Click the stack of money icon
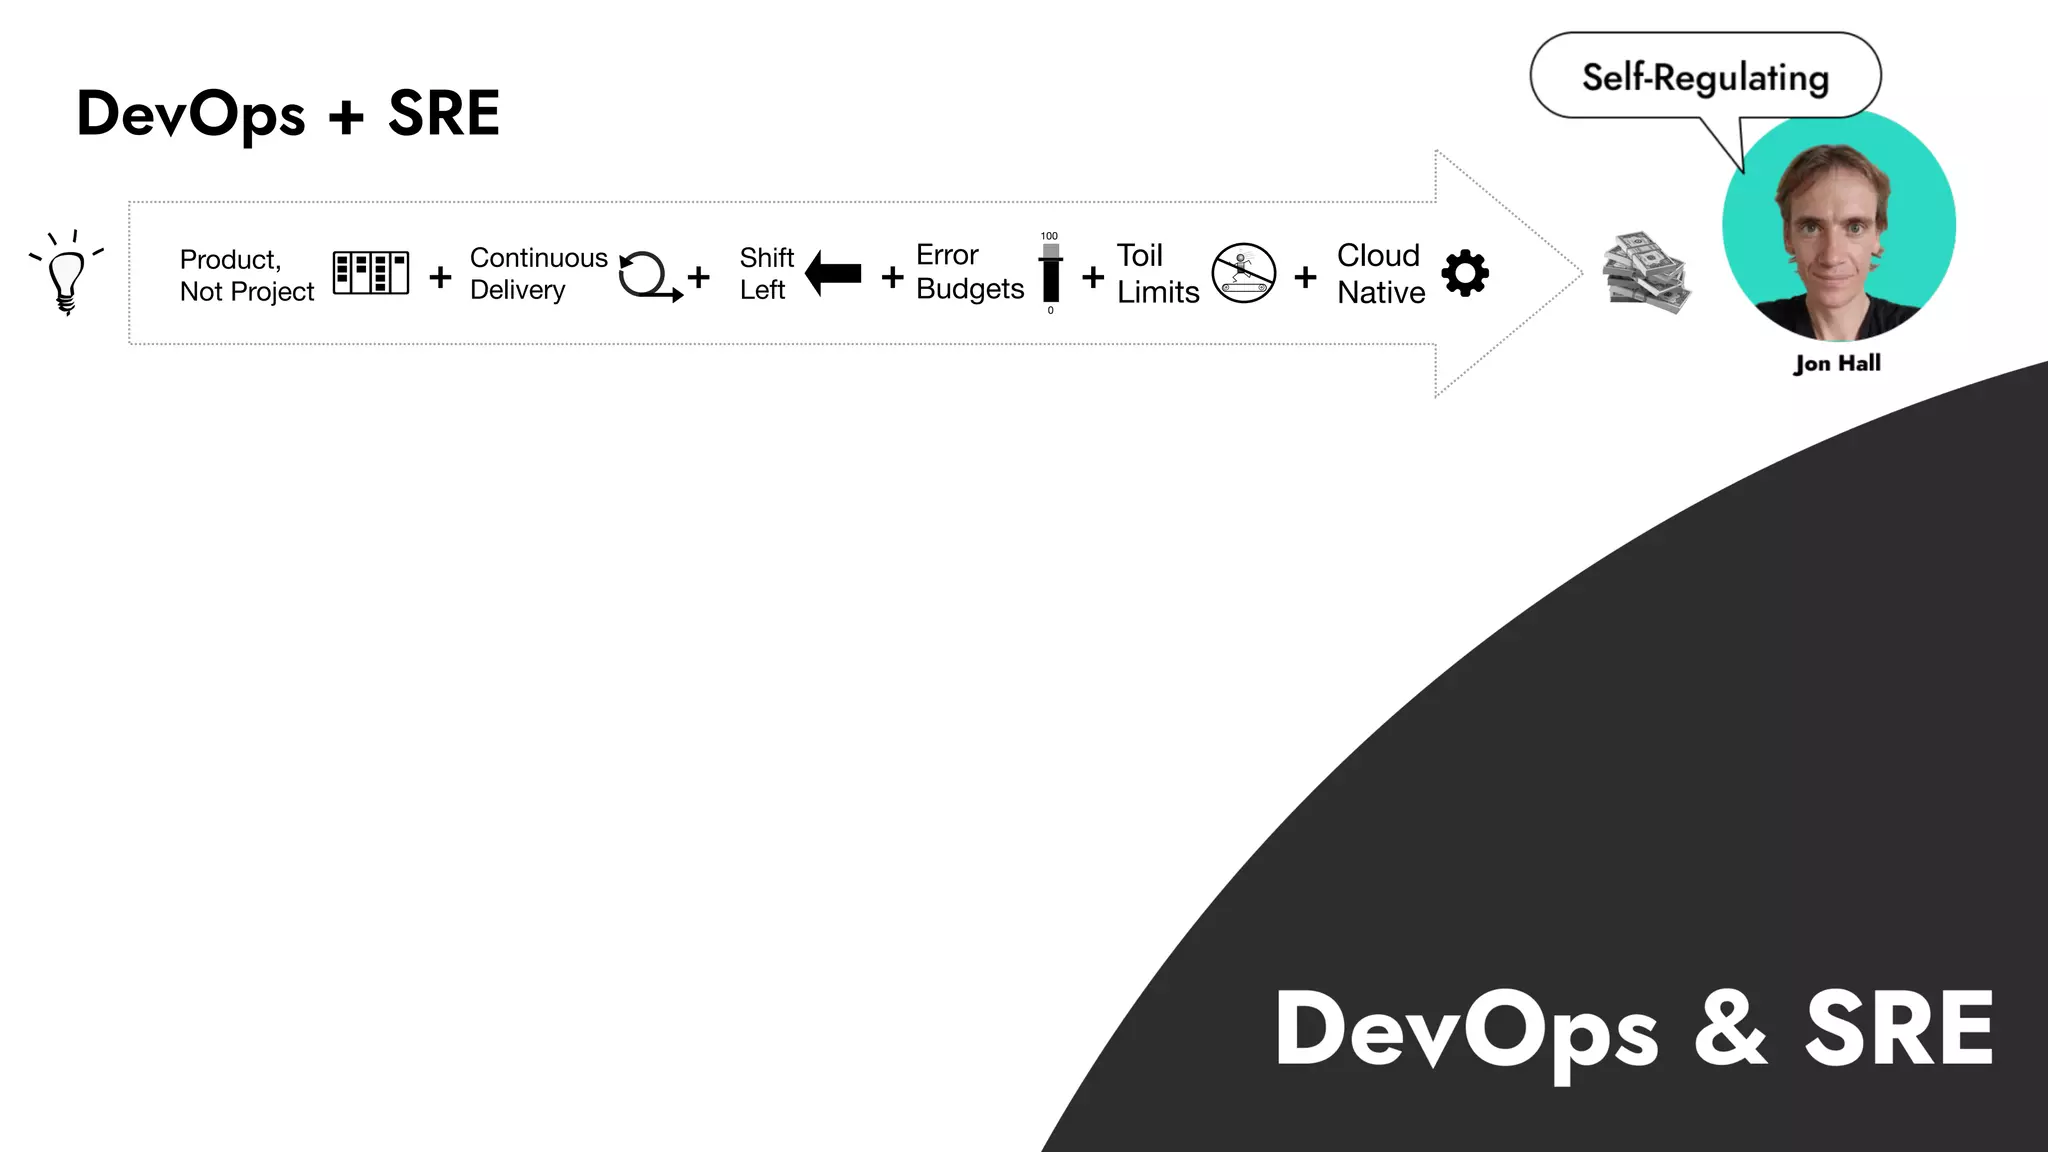 (1647, 273)
